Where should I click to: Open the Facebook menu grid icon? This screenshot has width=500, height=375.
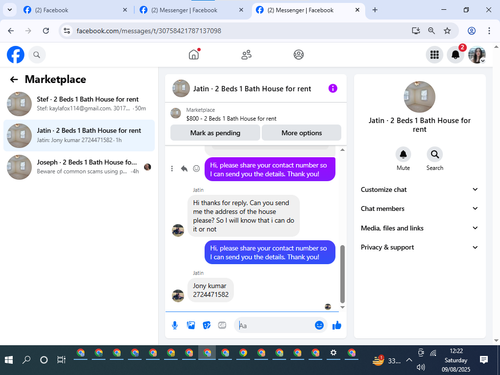click(x=434, y=55)
